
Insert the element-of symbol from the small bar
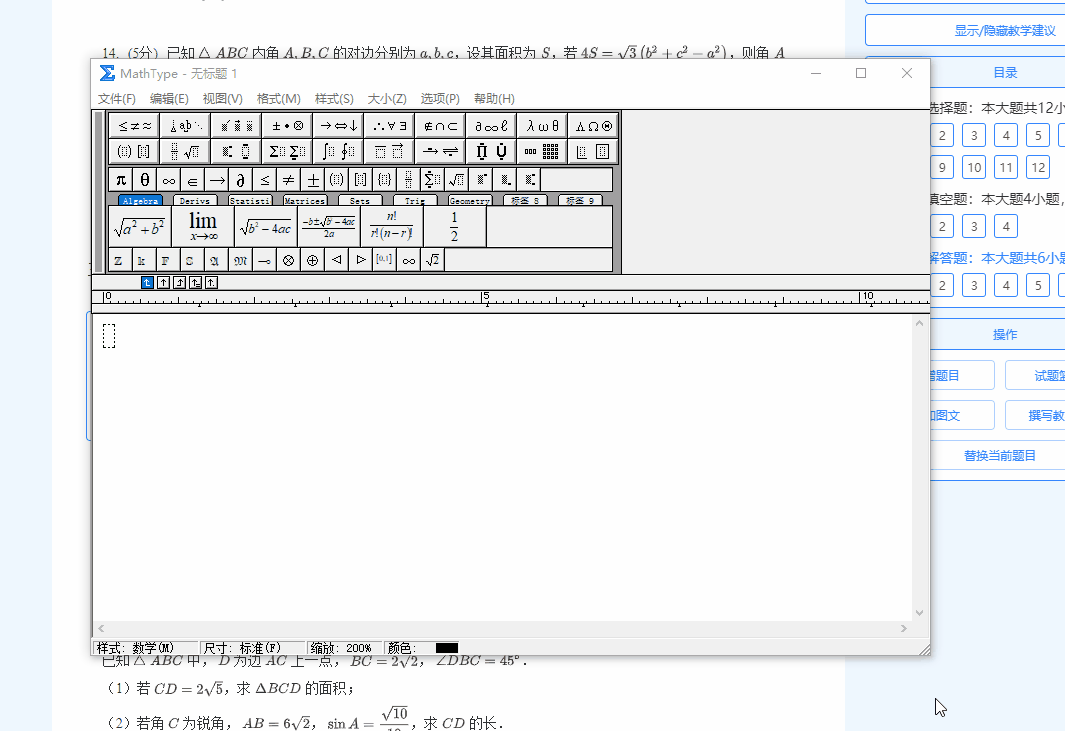coord(192,180)
